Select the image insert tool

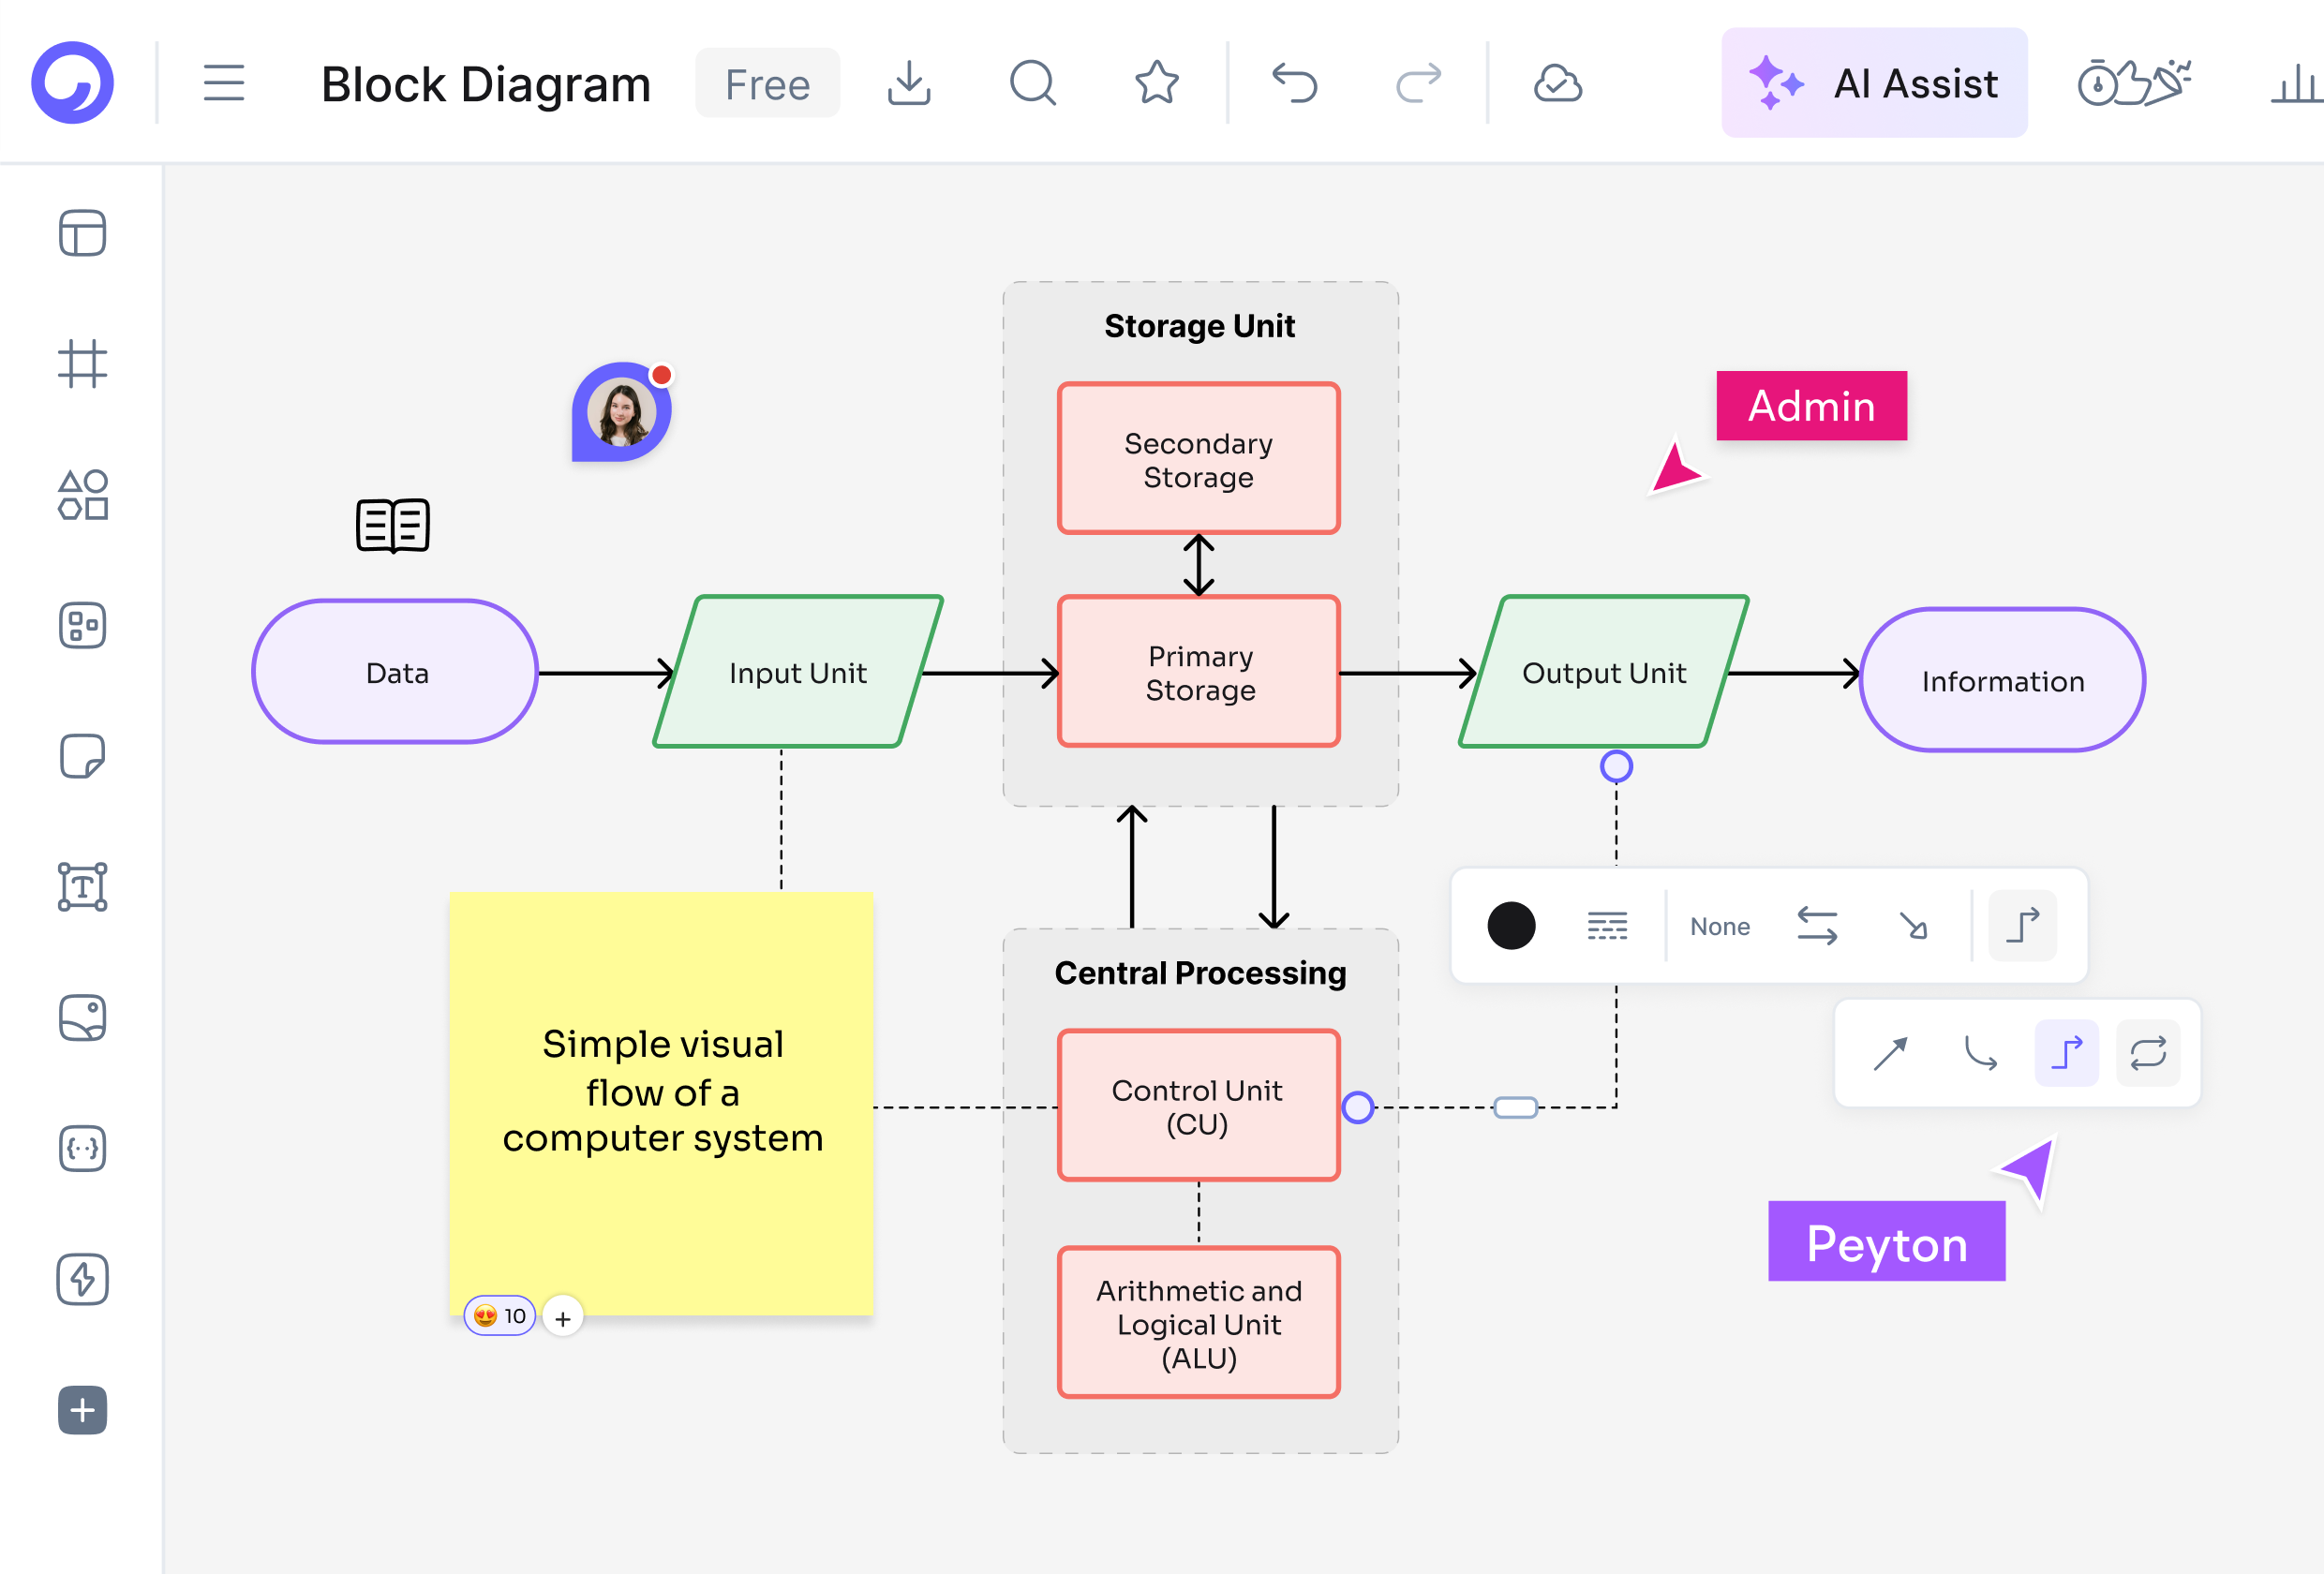tap(83, 1018)
